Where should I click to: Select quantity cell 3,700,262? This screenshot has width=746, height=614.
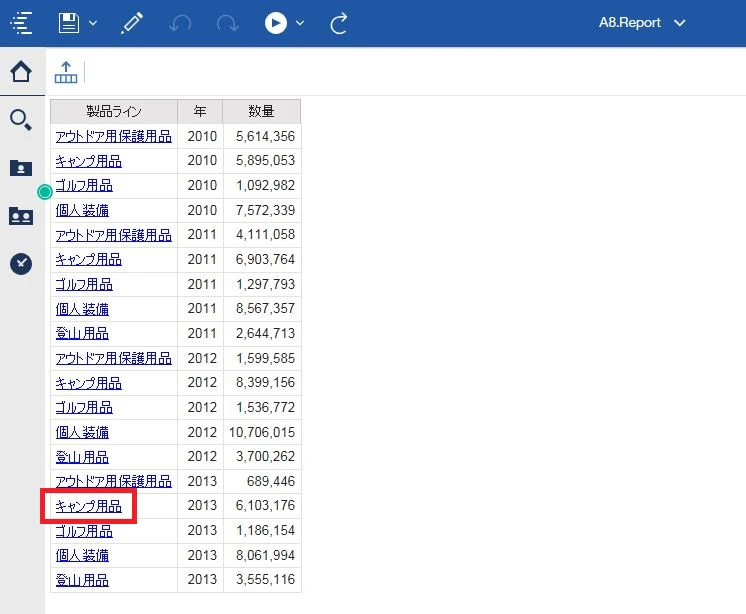(262, 457)
